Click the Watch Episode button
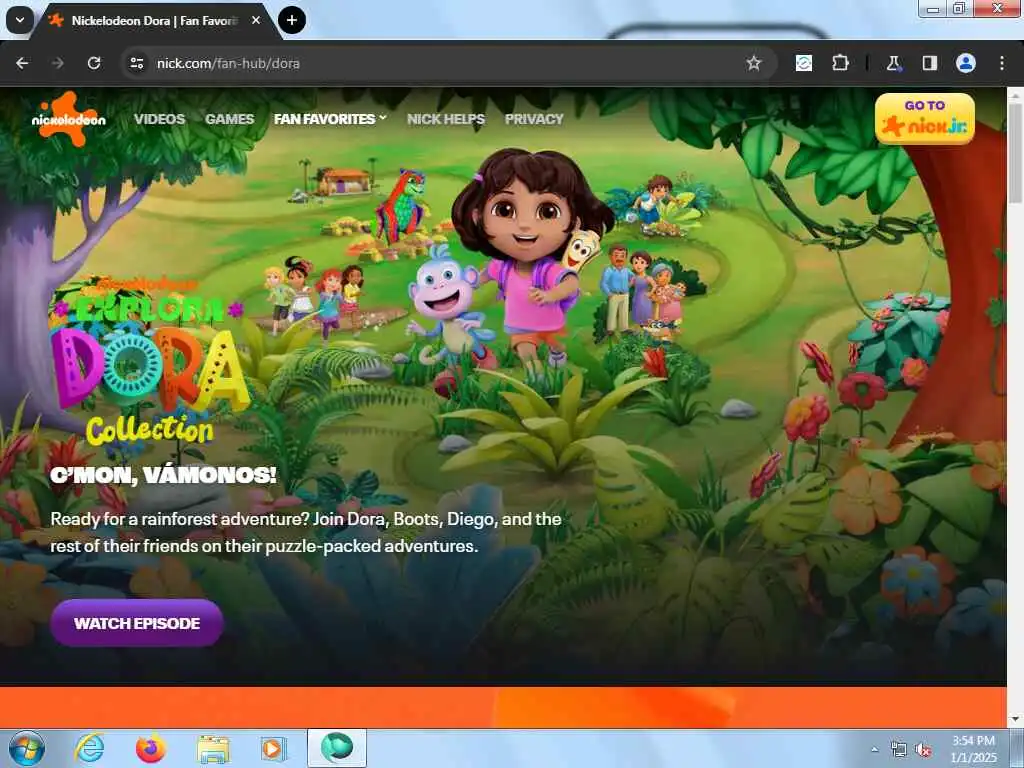Viewport: 1024px width, 768px height. click(136, 623)
